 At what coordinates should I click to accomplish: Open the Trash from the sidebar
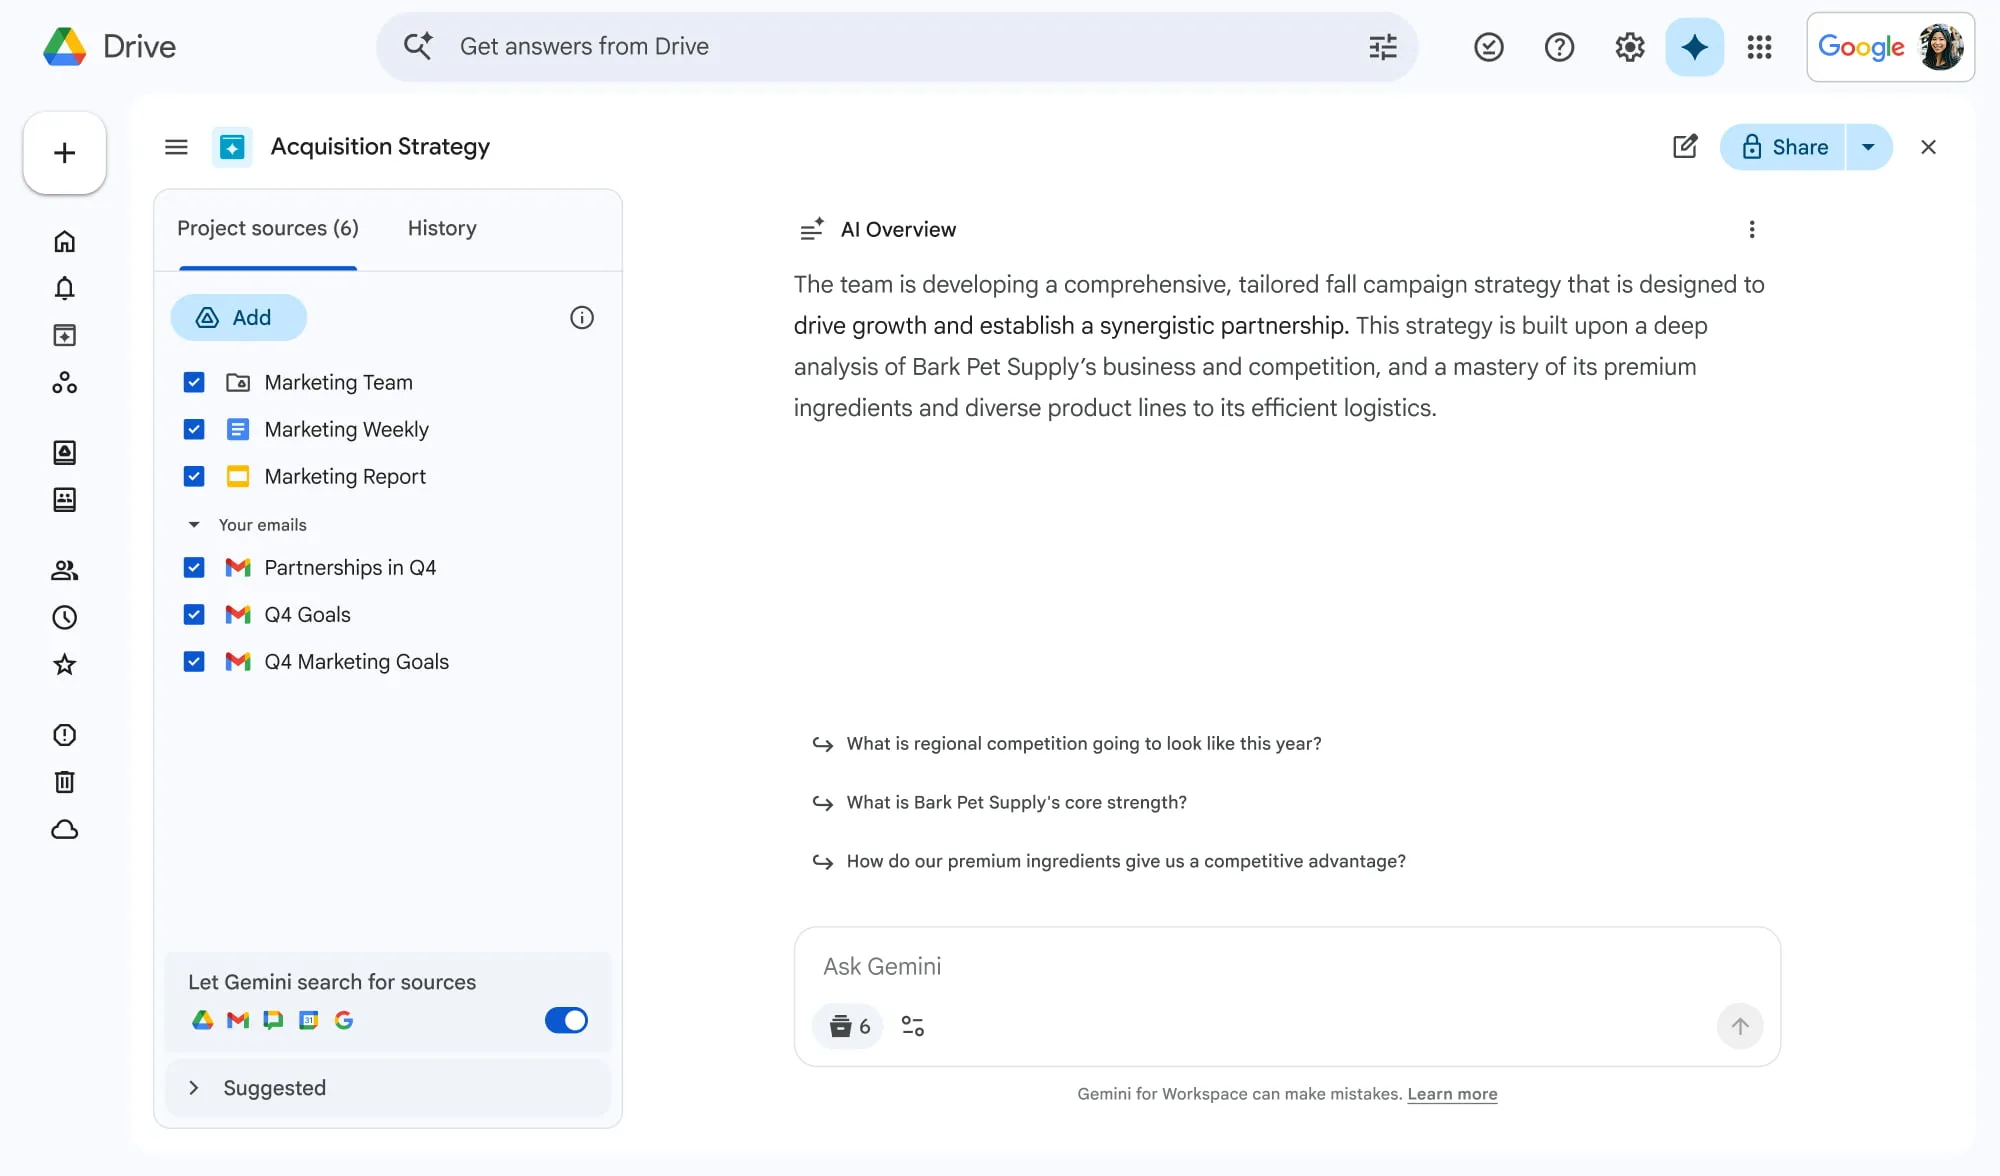click(64, 782)
